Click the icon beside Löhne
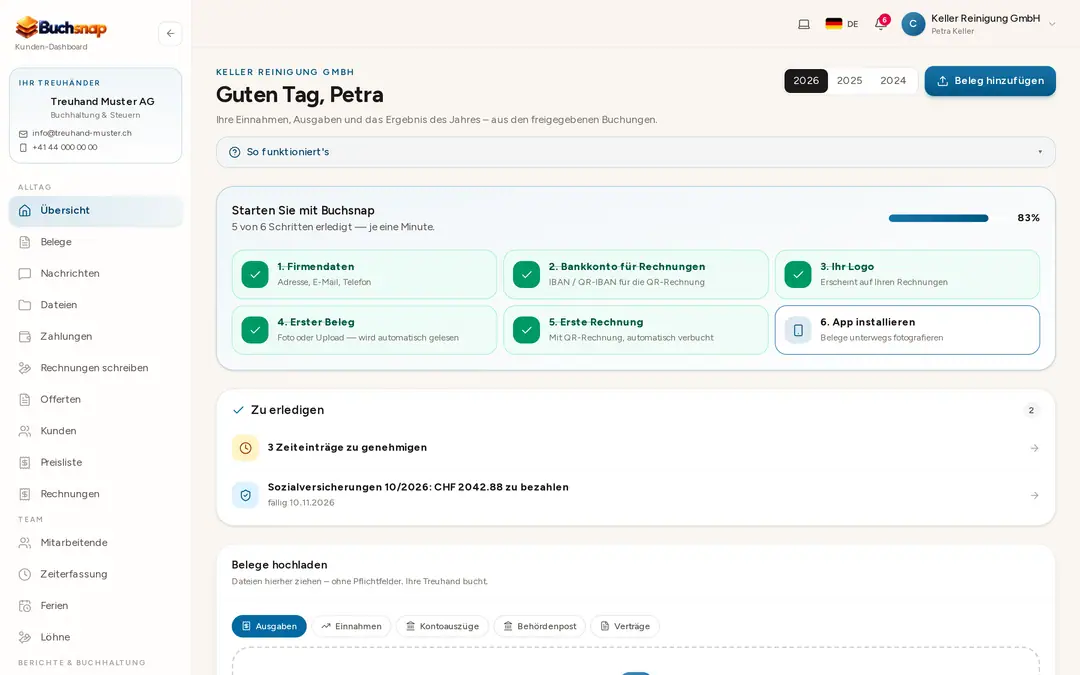This screenshot has height=675, width=1080. (25, 637)
